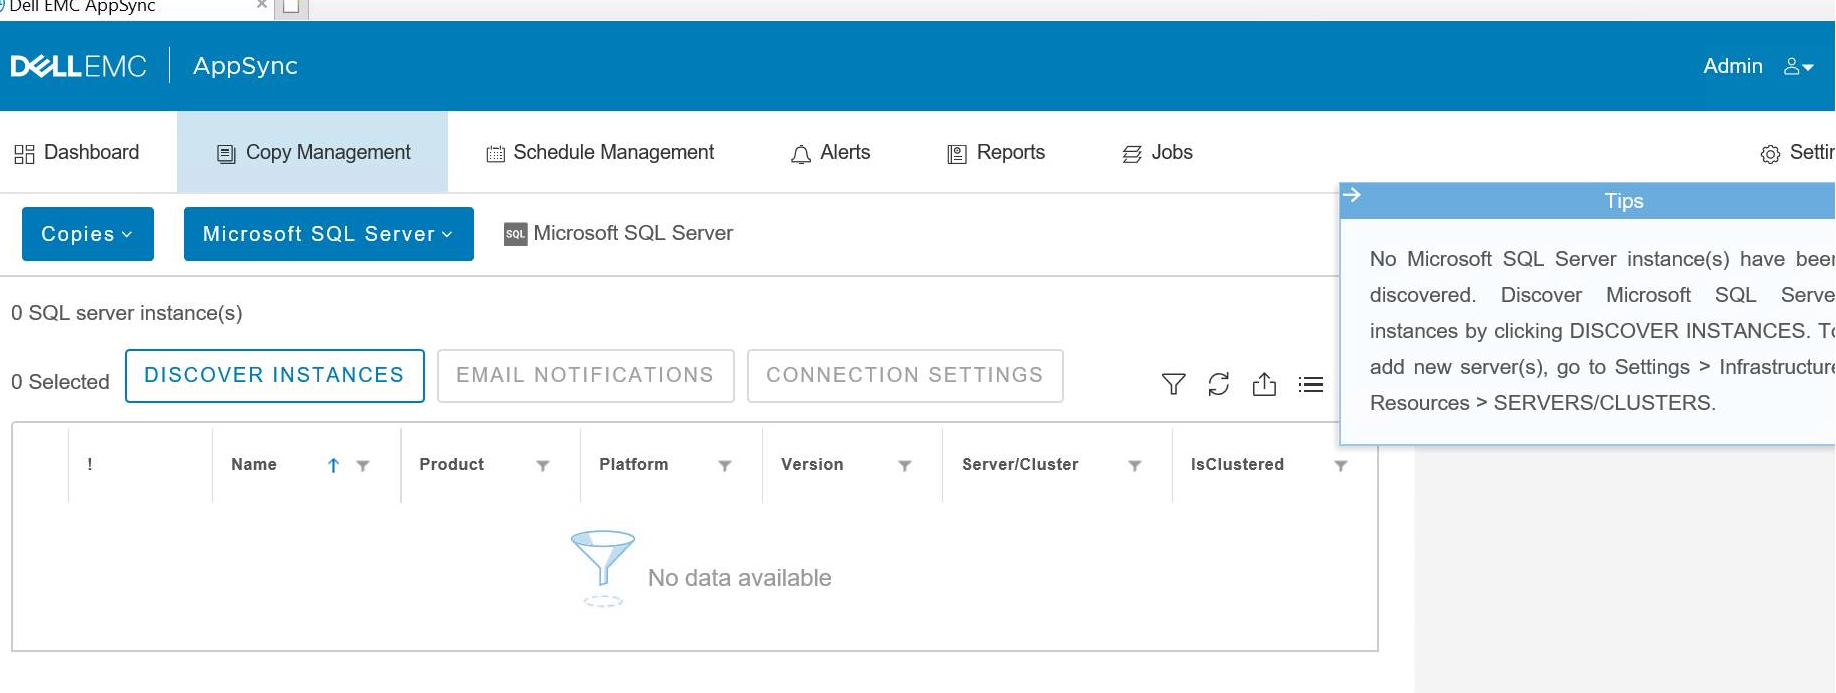This screenshot has width=1836, height=693.
Task: Filter the Version column
Action: [x=905, y=465]
